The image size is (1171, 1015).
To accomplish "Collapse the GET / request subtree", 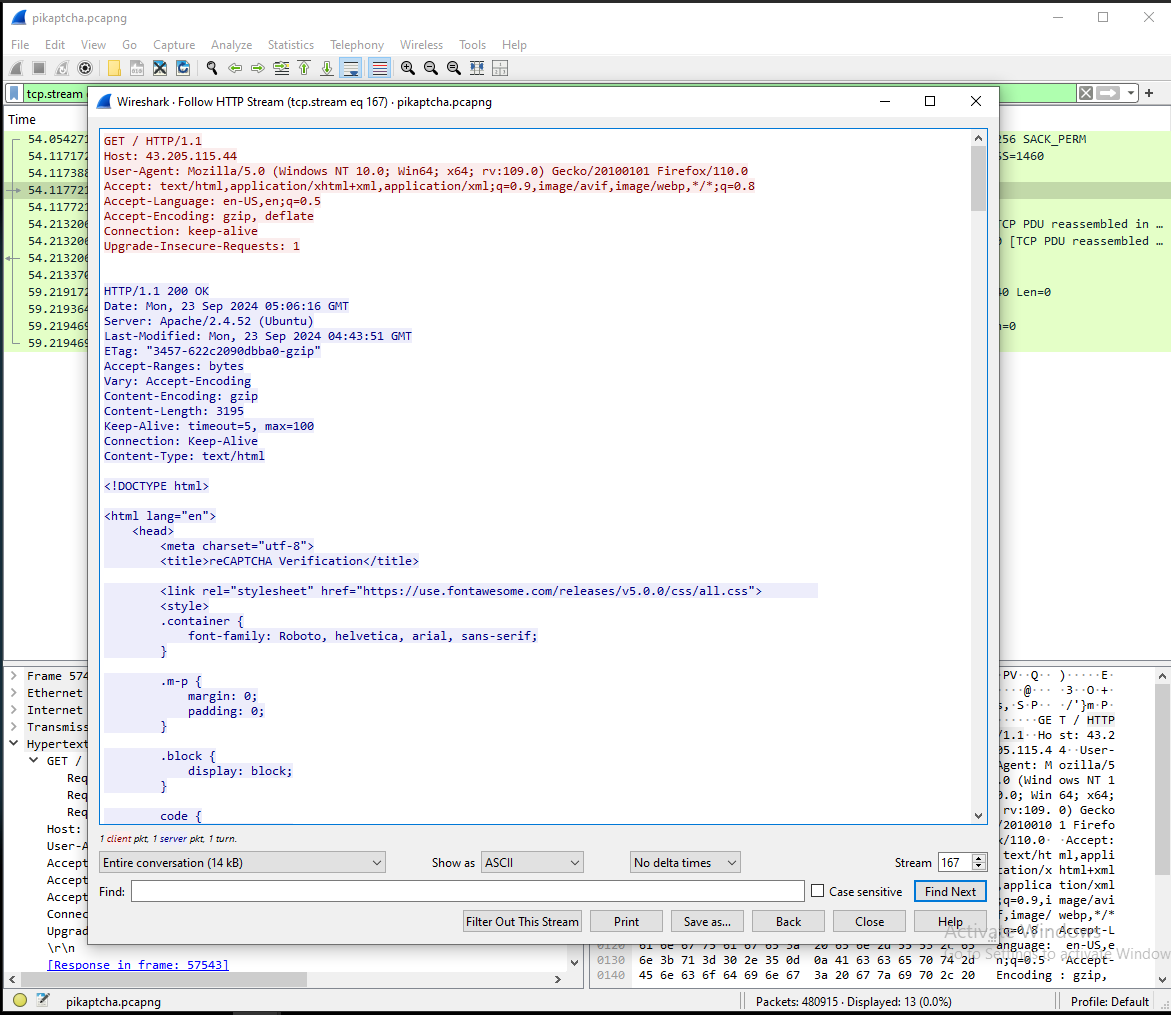I will point(34,760).
